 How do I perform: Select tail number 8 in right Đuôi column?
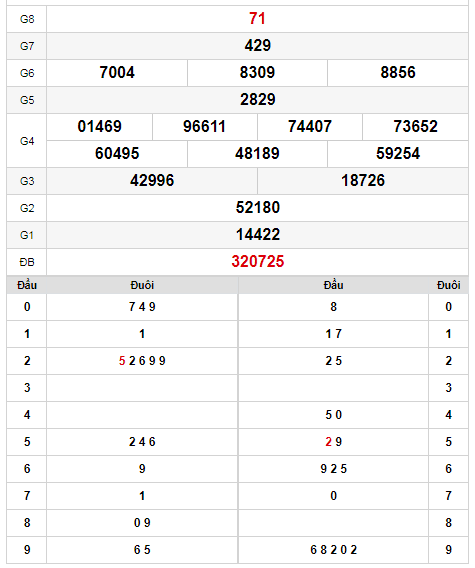[x=449, y=523]
